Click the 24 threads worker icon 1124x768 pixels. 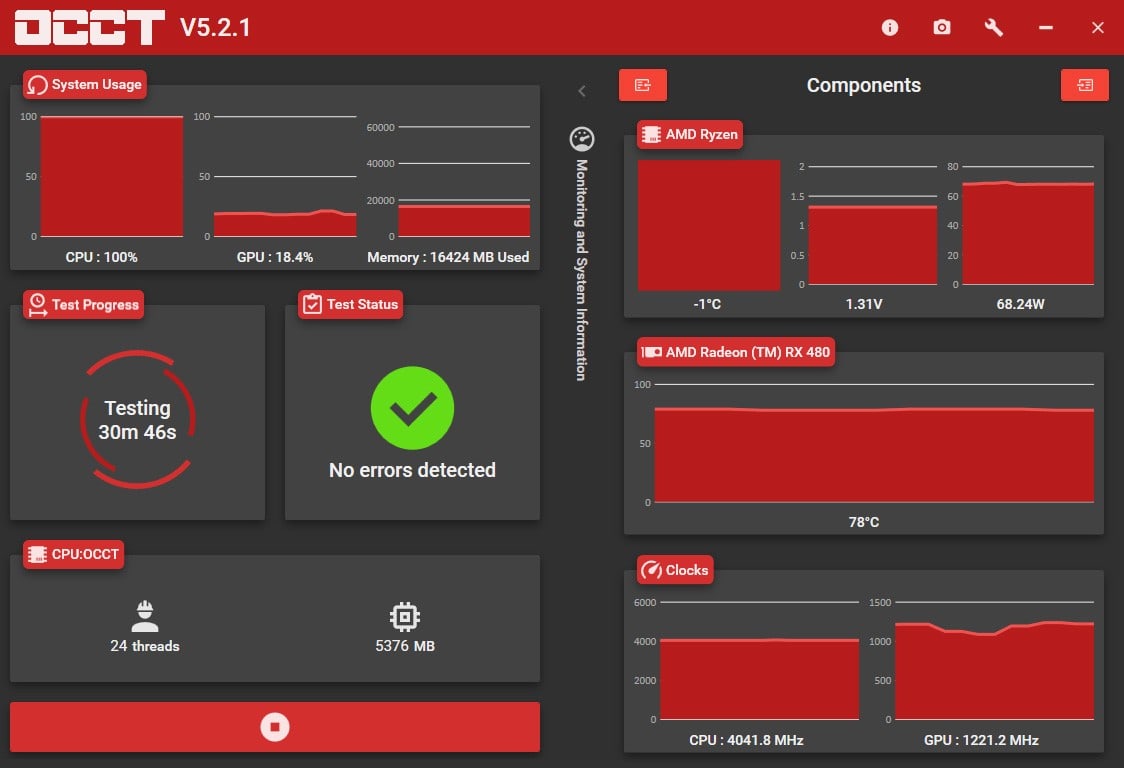pyautogui.click(x=145, y=617)
